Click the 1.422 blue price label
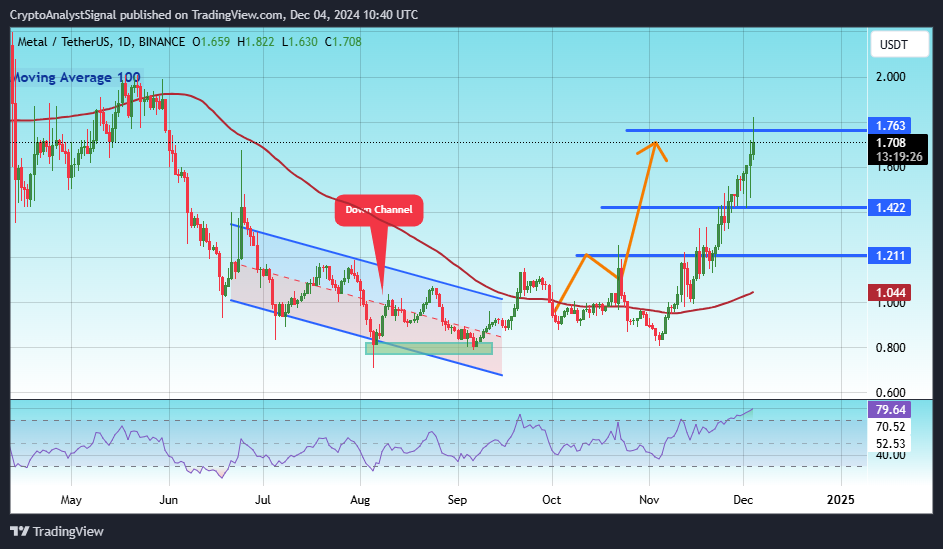This screenshot has width=943, height=549. coord(890,208)
